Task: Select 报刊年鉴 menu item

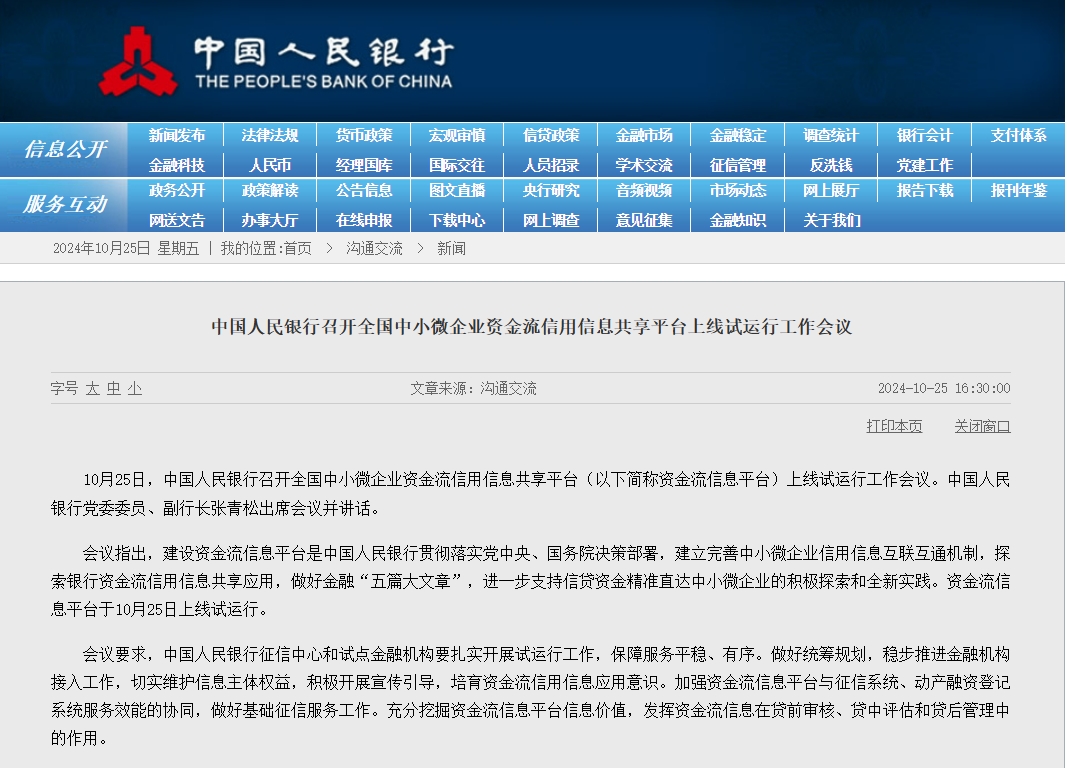Action: click(x=1019, y=190)
